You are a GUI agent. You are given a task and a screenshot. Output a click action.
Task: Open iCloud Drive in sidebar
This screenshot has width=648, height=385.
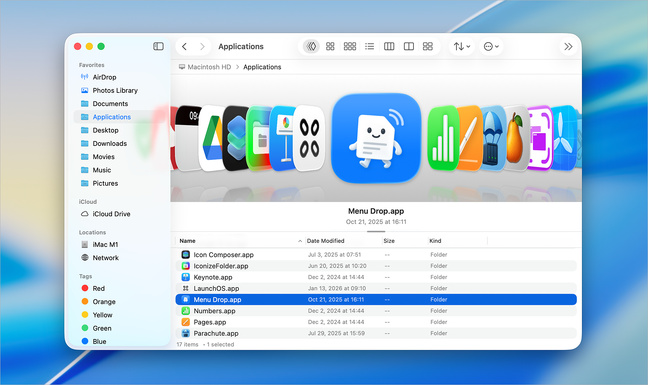coord(111,214)
